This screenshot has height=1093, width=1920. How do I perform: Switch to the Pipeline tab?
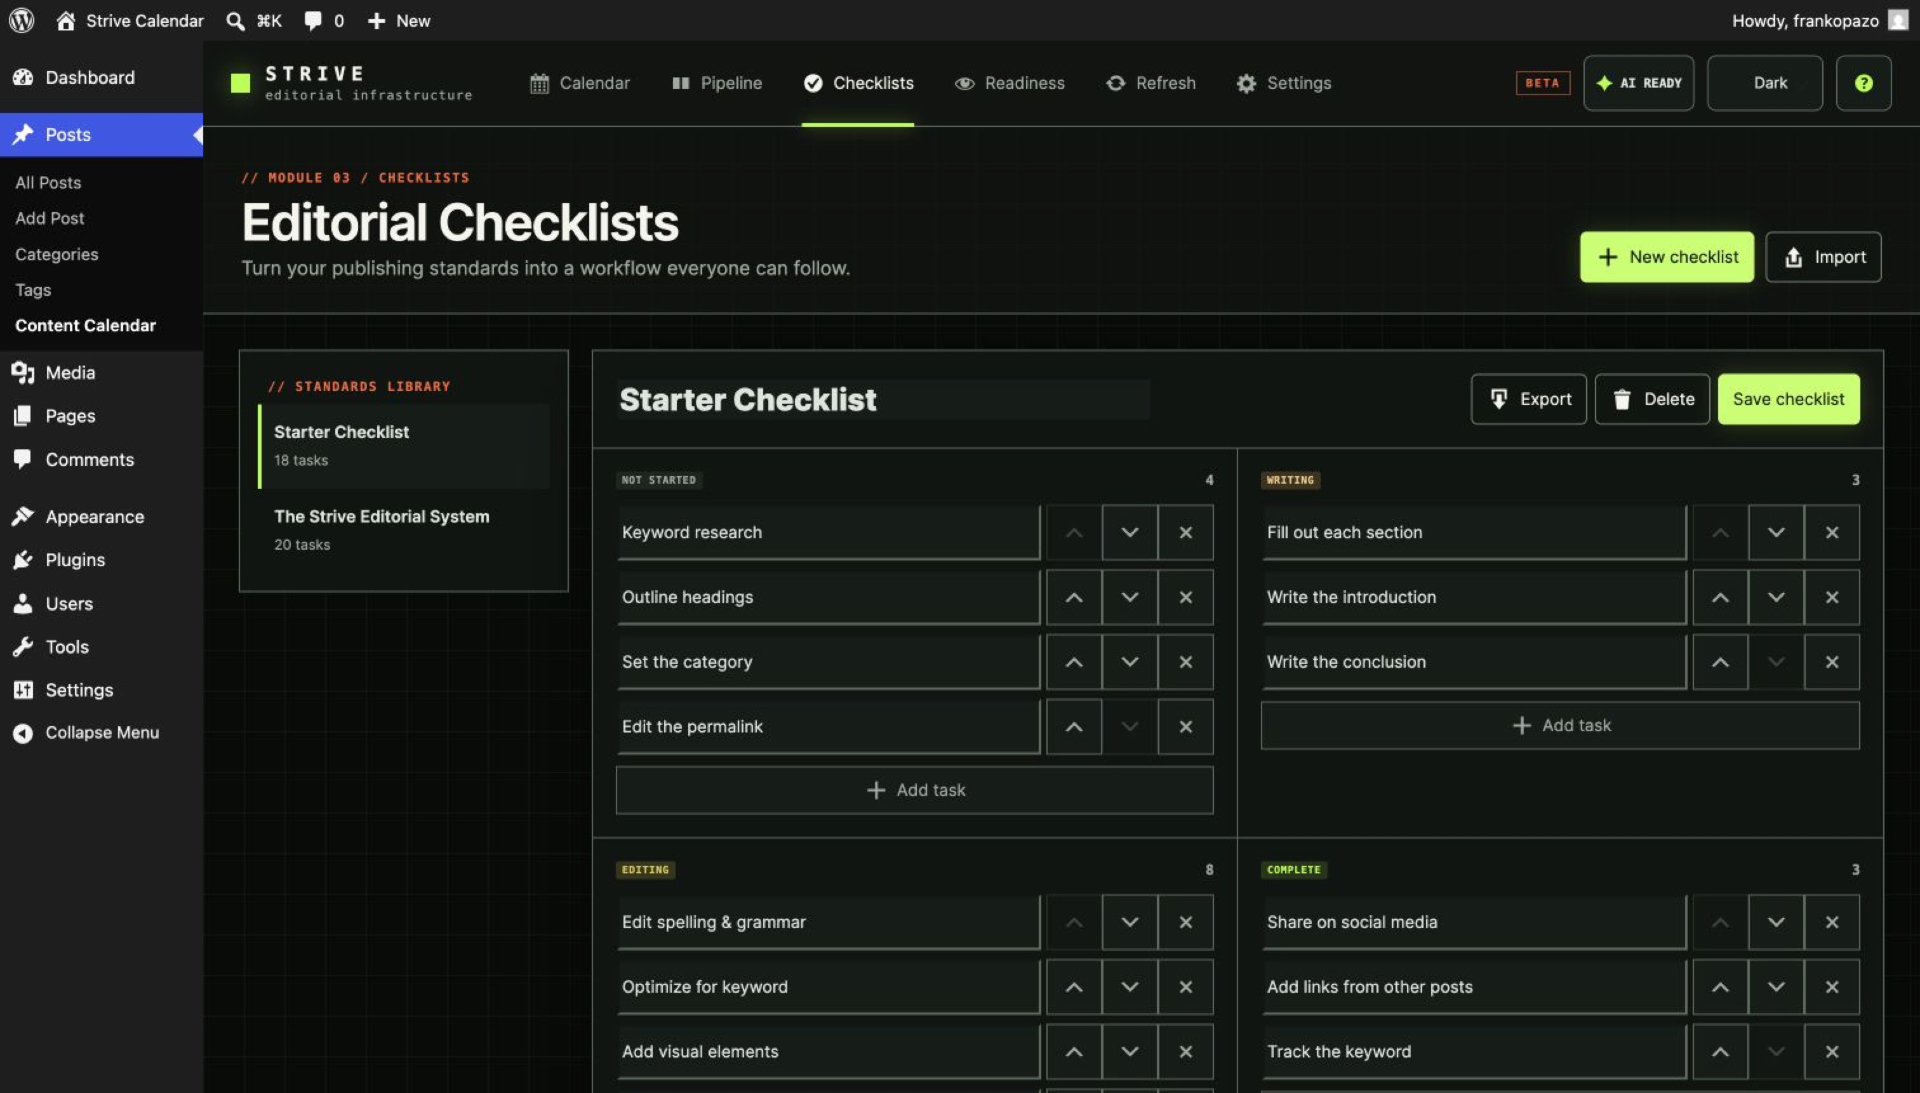[x=717, y=83]
